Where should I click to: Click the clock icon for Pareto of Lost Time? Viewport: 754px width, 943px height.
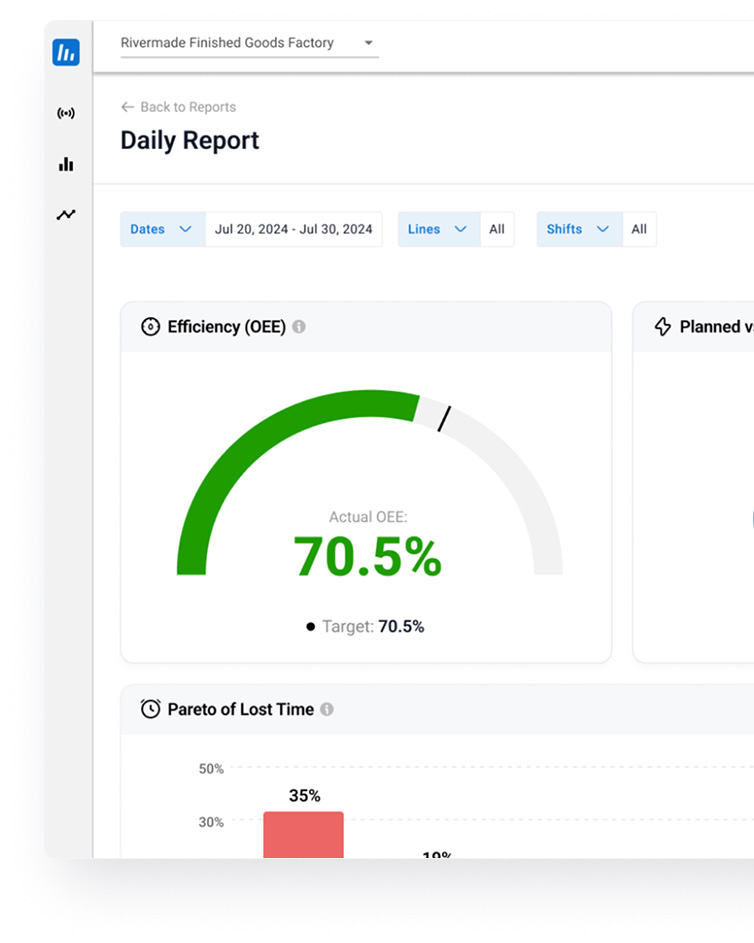150,709
